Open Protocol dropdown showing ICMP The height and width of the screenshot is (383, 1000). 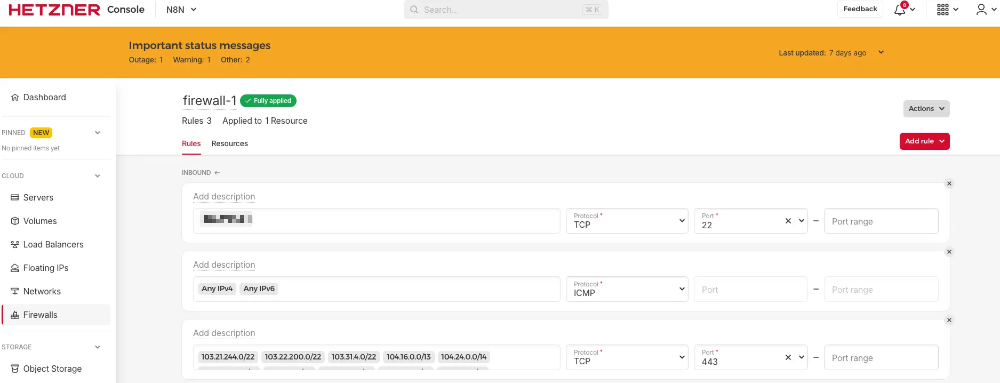tap(627, 289)
